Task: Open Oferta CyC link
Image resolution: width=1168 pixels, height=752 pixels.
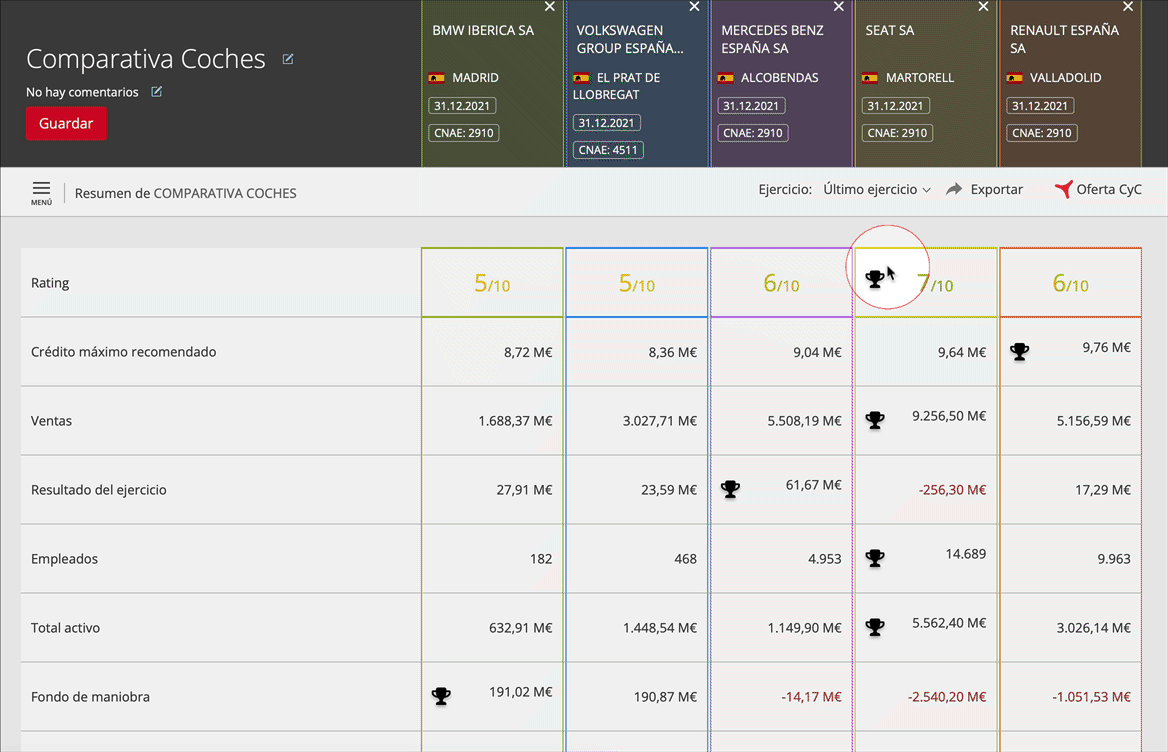Action: coord(1098,189)
